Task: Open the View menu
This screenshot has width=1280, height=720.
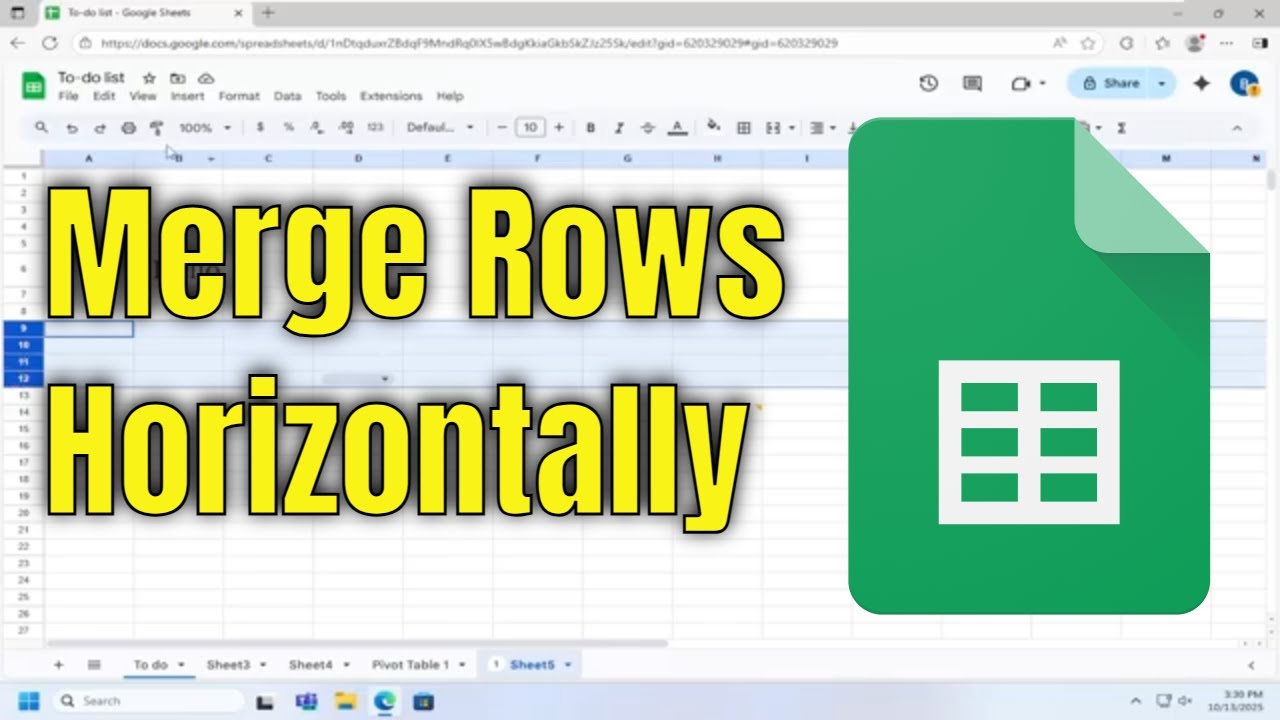Action: [143, 96]
